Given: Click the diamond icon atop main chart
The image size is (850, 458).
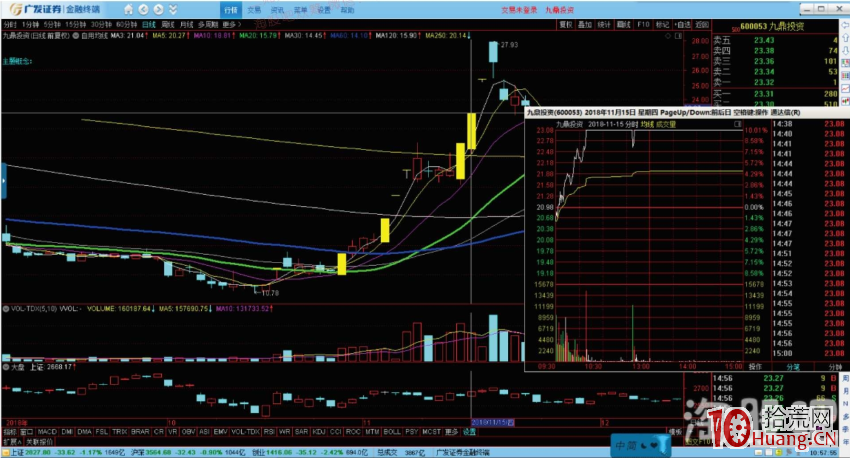Looking at the screenshot, I should click(668, 36).
